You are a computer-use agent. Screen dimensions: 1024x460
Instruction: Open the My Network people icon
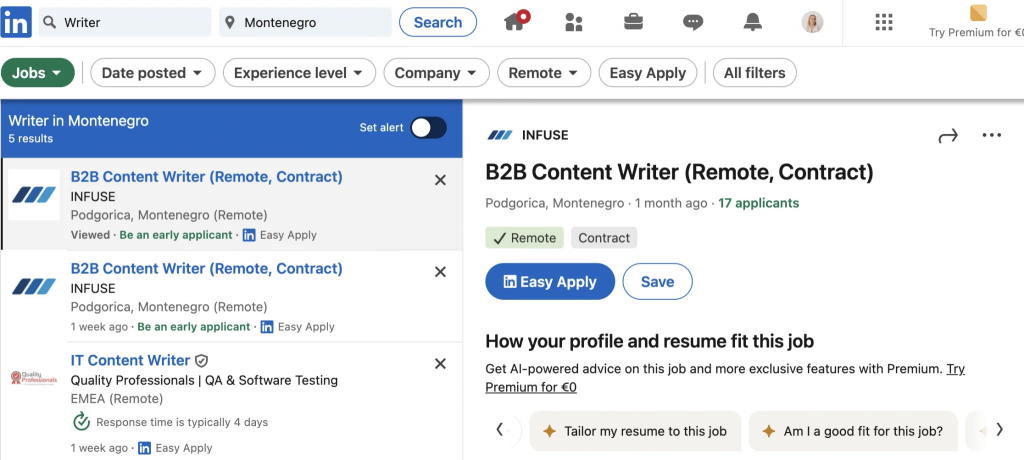(x=573, y=22)
